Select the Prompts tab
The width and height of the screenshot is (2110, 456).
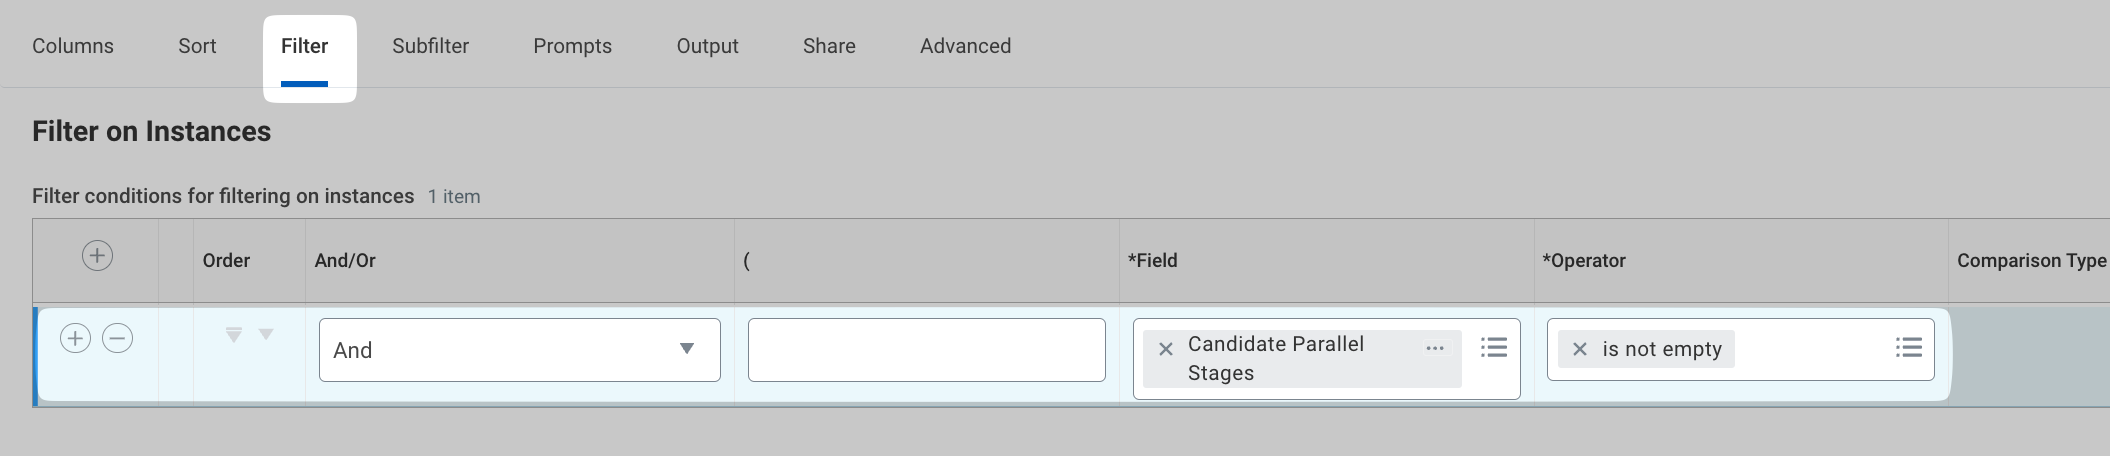tap(572, 46)
